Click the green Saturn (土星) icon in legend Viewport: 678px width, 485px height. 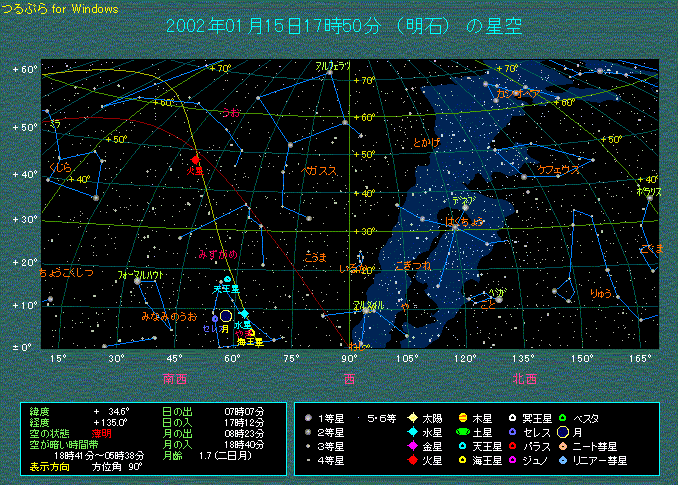click(463, 432)
